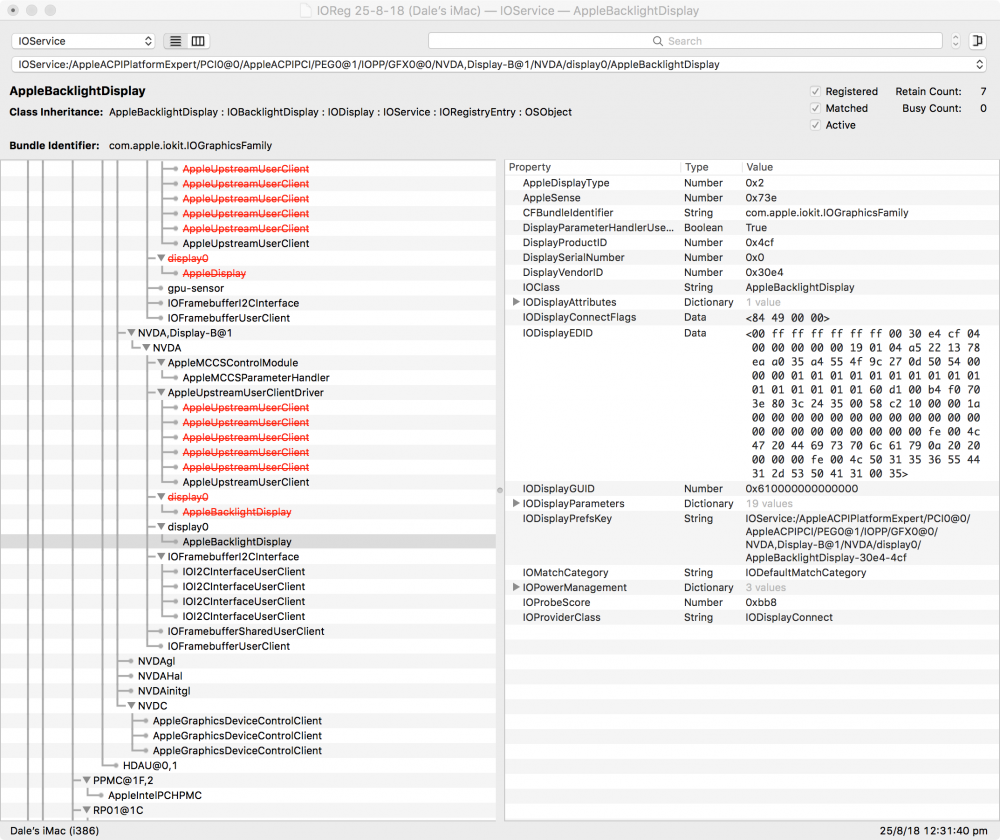This screenshot has height=840, width=1000.
Task: Select the CFBundleIdentifier property row
Action: click(752, 212)
